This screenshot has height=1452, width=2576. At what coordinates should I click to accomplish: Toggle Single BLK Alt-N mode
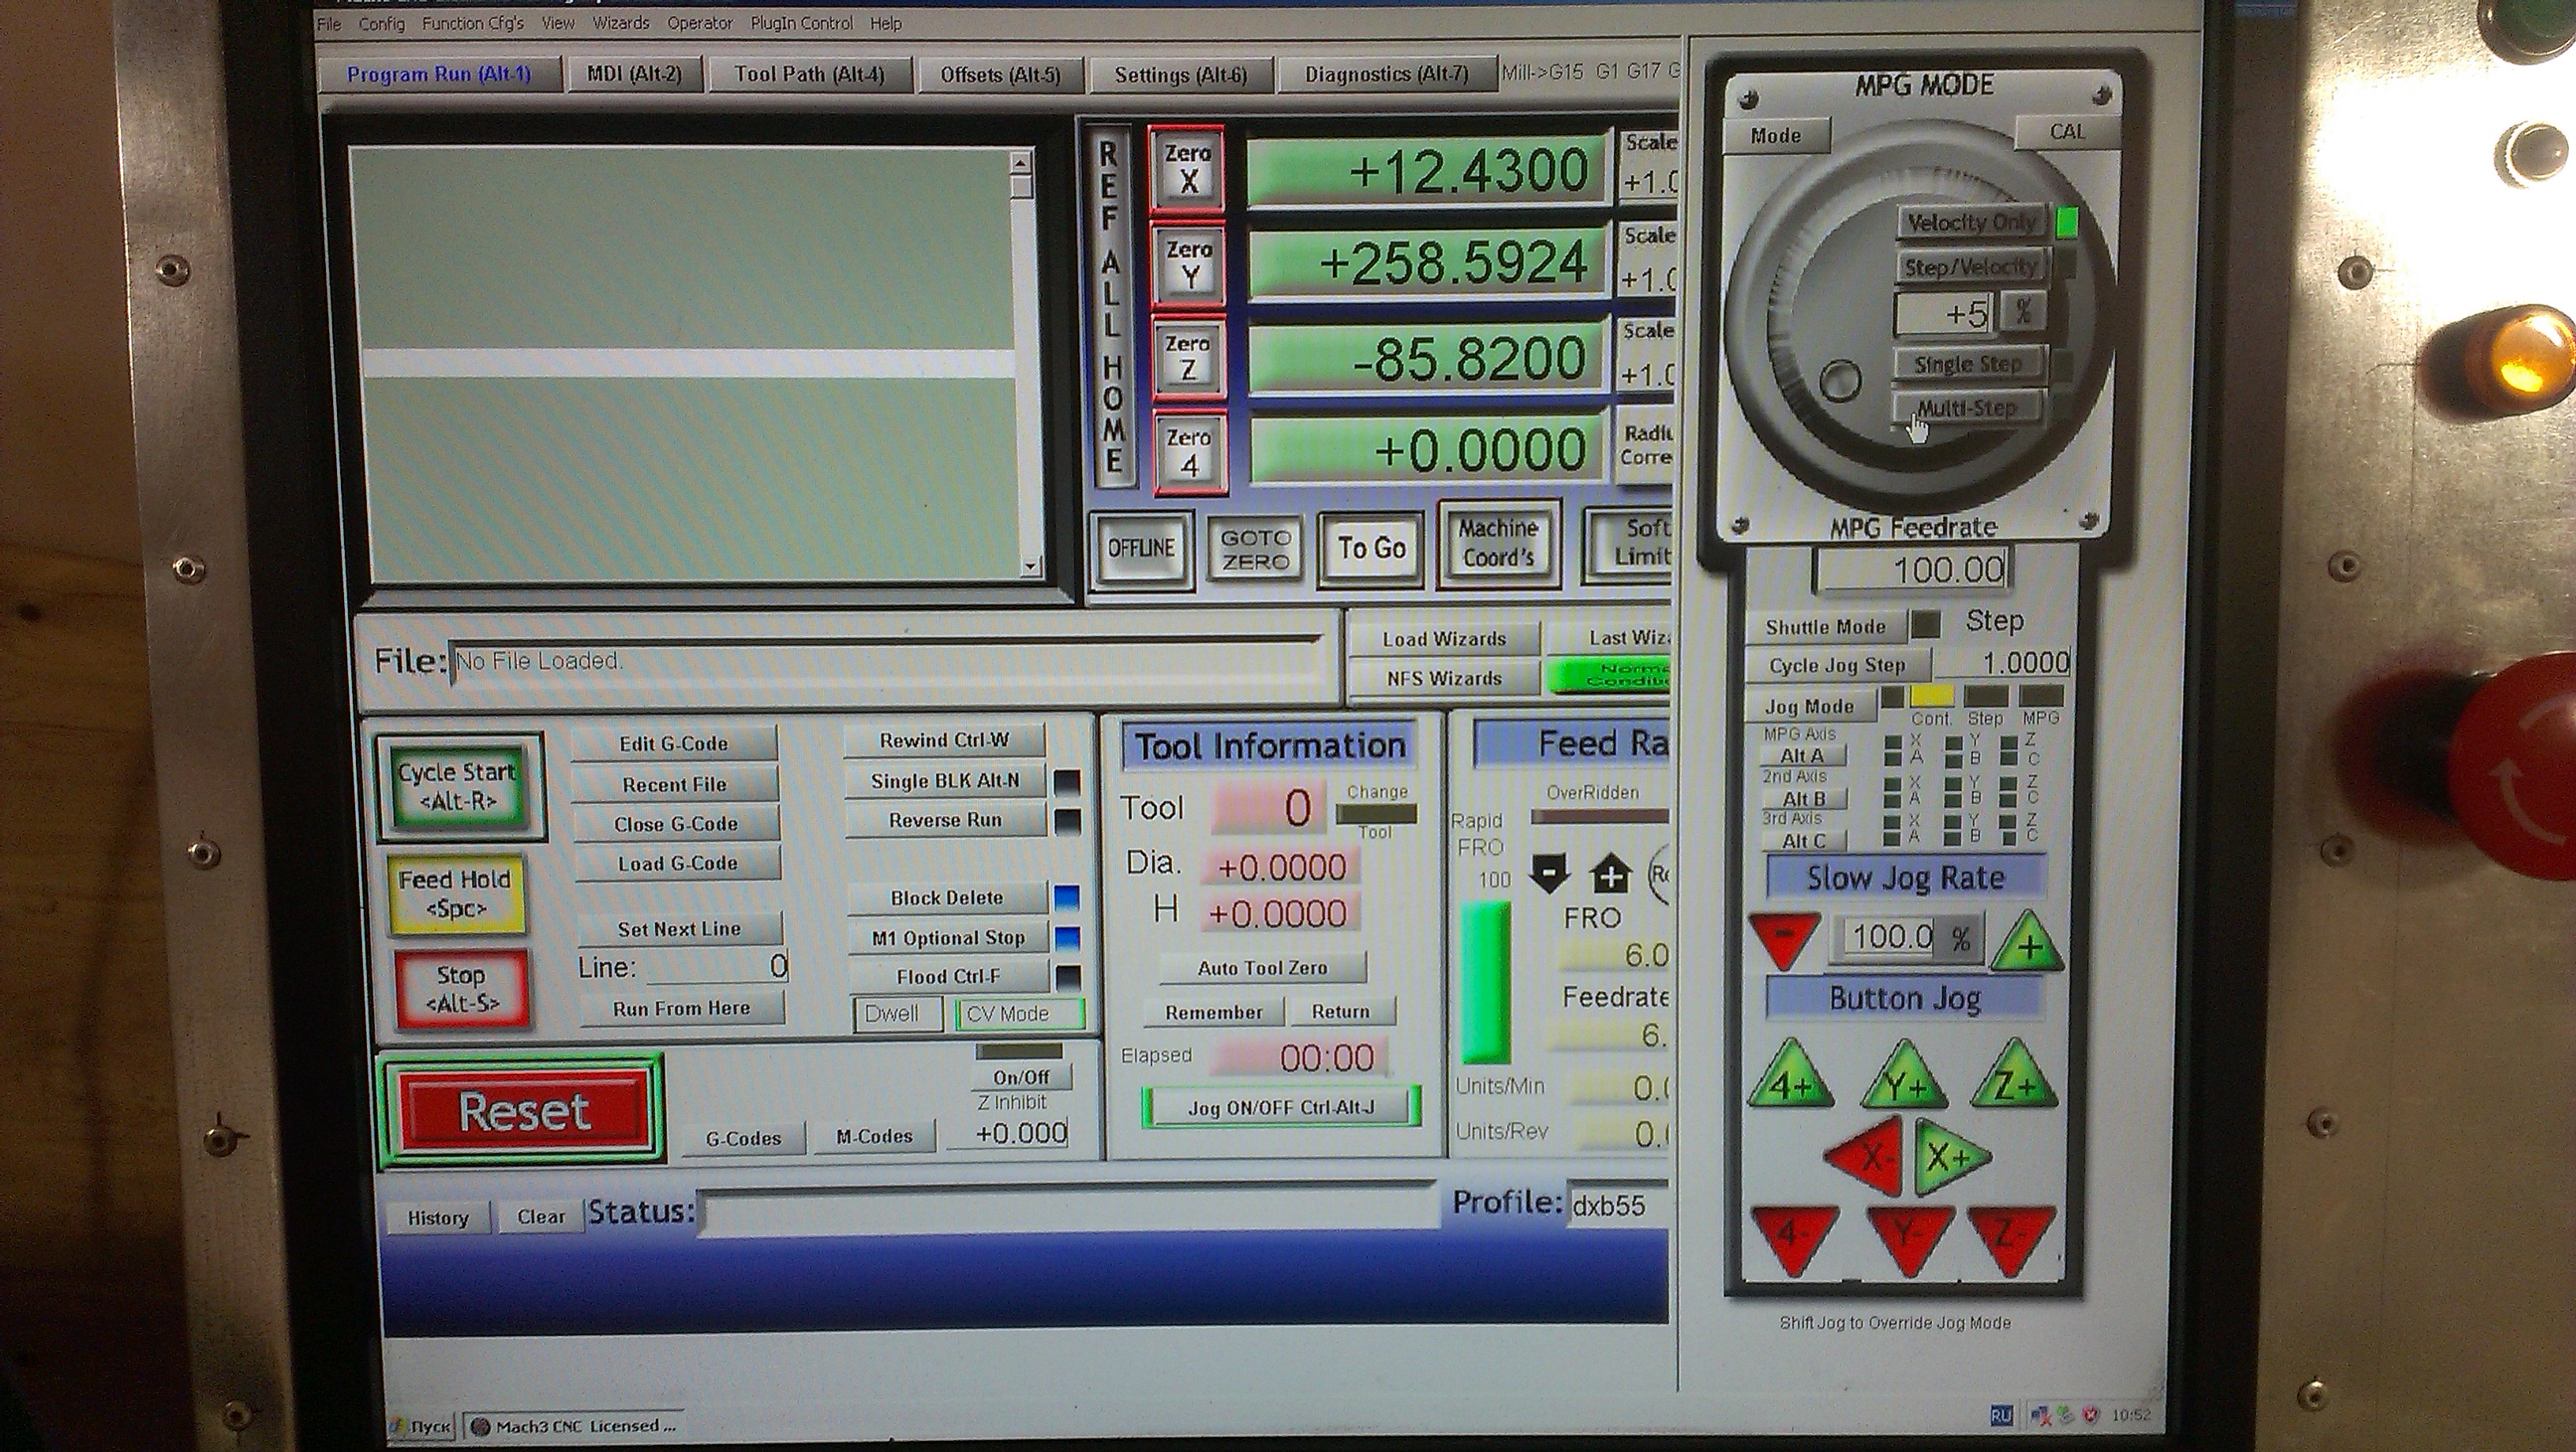click(945, 781)
